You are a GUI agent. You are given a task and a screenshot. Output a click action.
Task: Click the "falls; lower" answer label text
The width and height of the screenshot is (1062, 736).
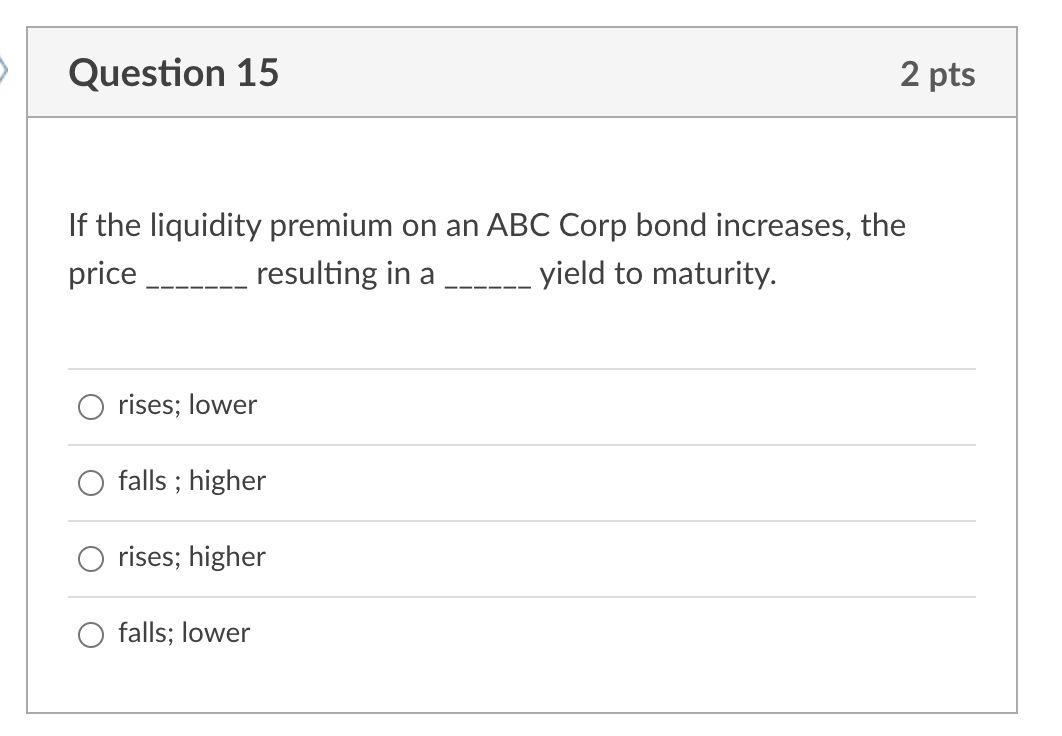point(183,632)
